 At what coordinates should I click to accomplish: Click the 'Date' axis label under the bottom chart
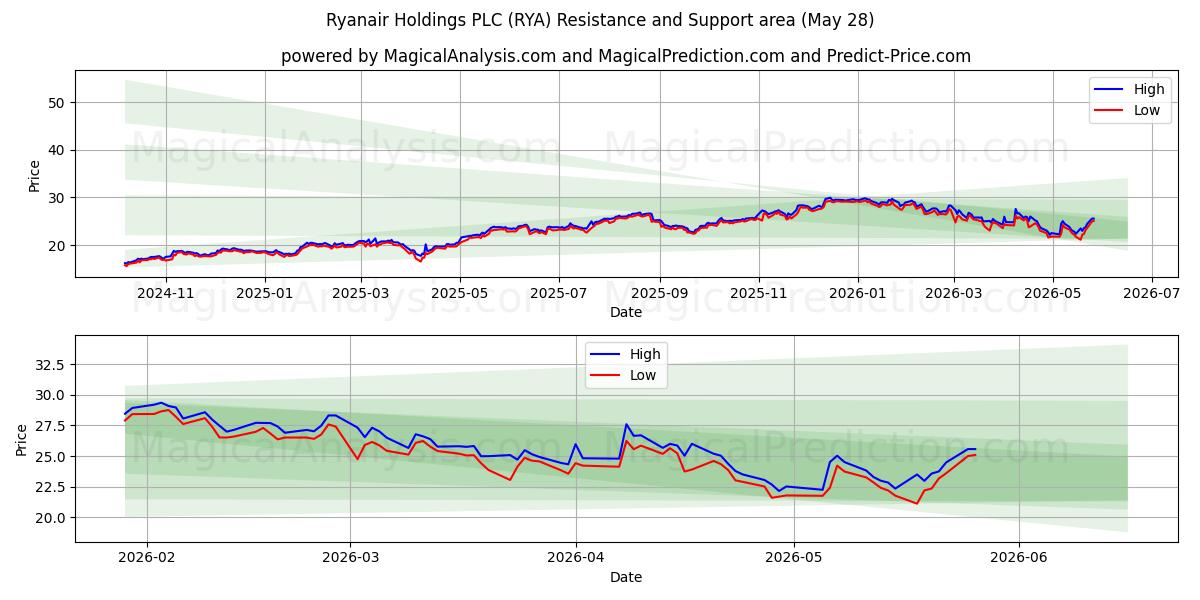click(x=626, y=577)
